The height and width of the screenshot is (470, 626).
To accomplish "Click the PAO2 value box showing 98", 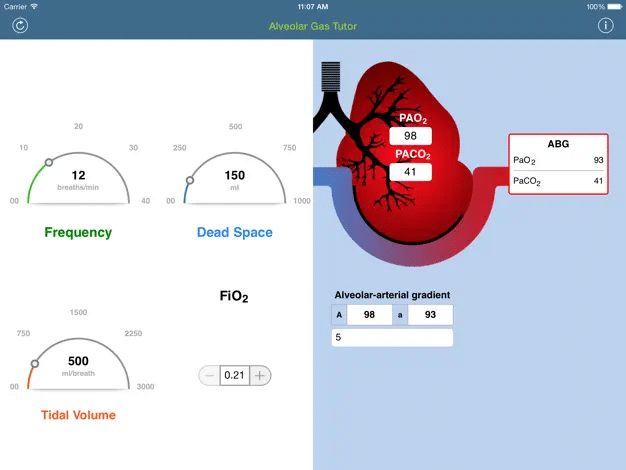I will [x=410, y=136].
